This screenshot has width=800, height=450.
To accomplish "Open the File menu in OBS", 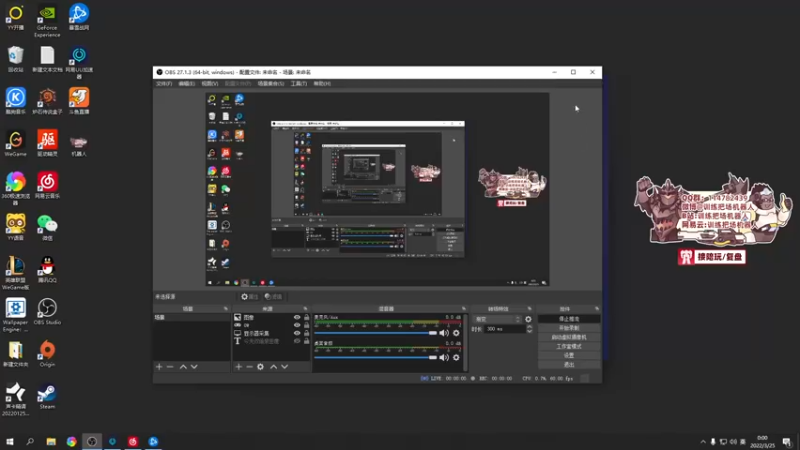I will coord(164,84).
